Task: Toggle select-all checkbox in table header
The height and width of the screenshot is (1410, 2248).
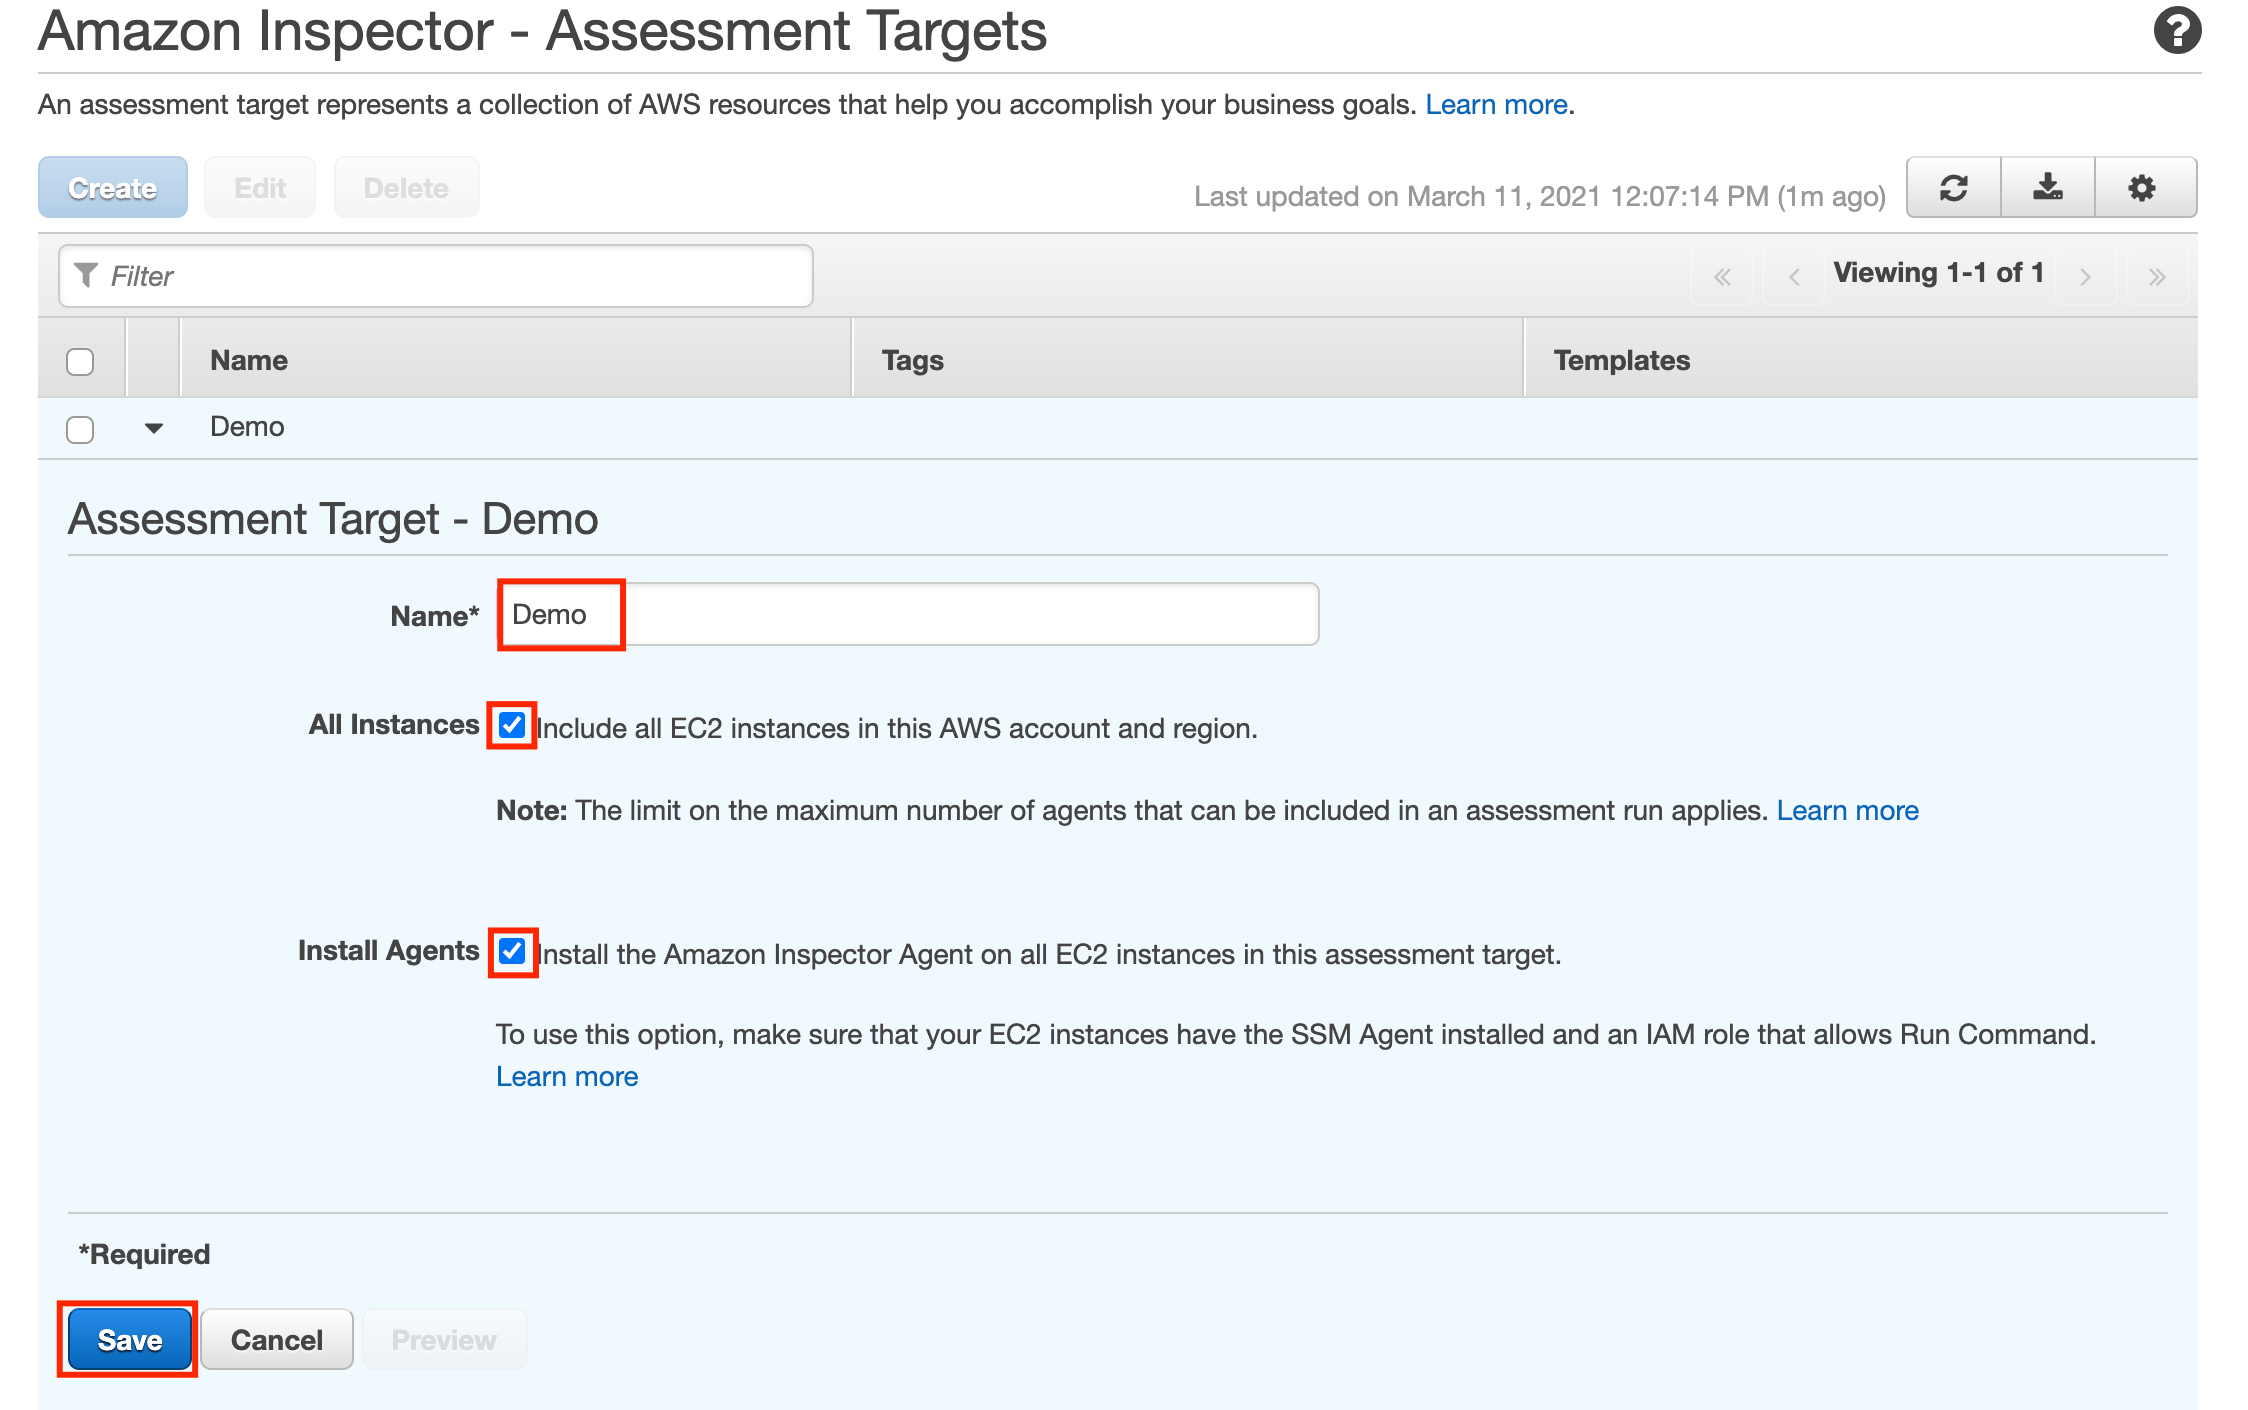Action: click(80, 361)
